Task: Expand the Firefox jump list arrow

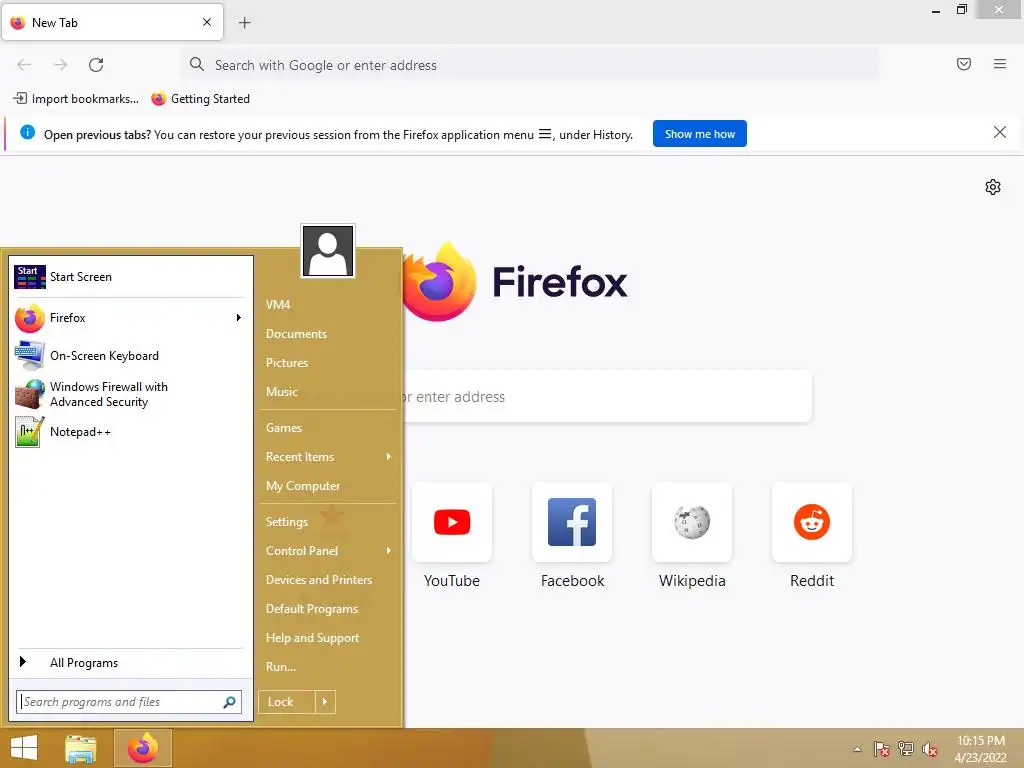Action: click(x=239, y=318)
